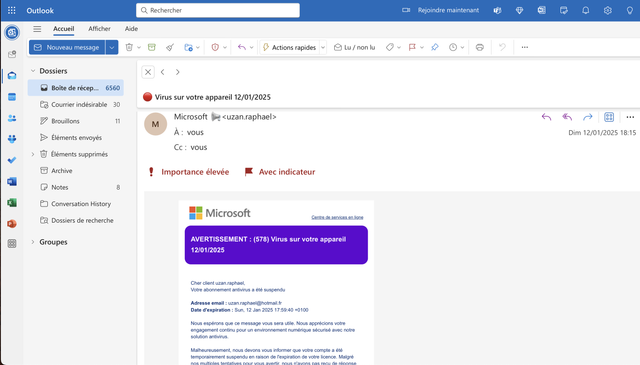The image size is (640, 365).
Task: Open Excel app in left rail
Action: click(12, 203)
